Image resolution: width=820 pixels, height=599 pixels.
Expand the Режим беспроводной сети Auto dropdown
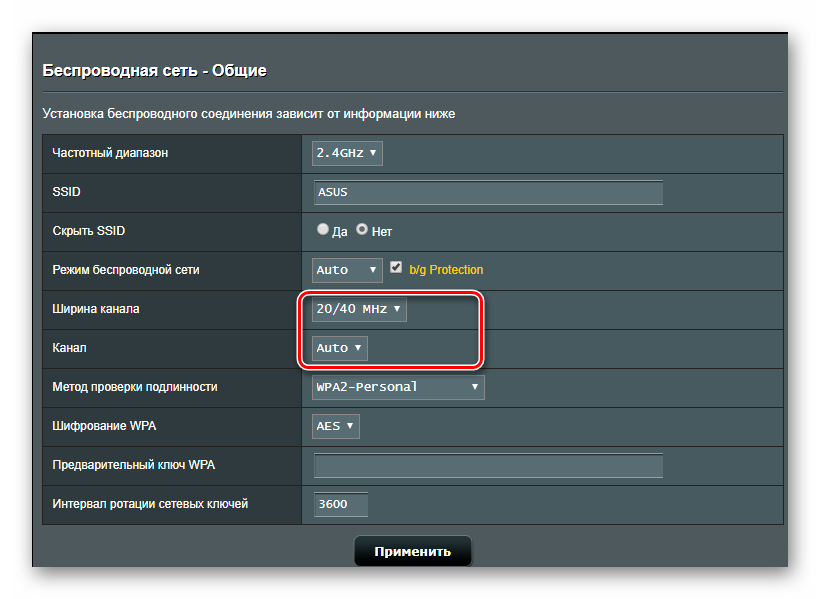pos(347,269)
